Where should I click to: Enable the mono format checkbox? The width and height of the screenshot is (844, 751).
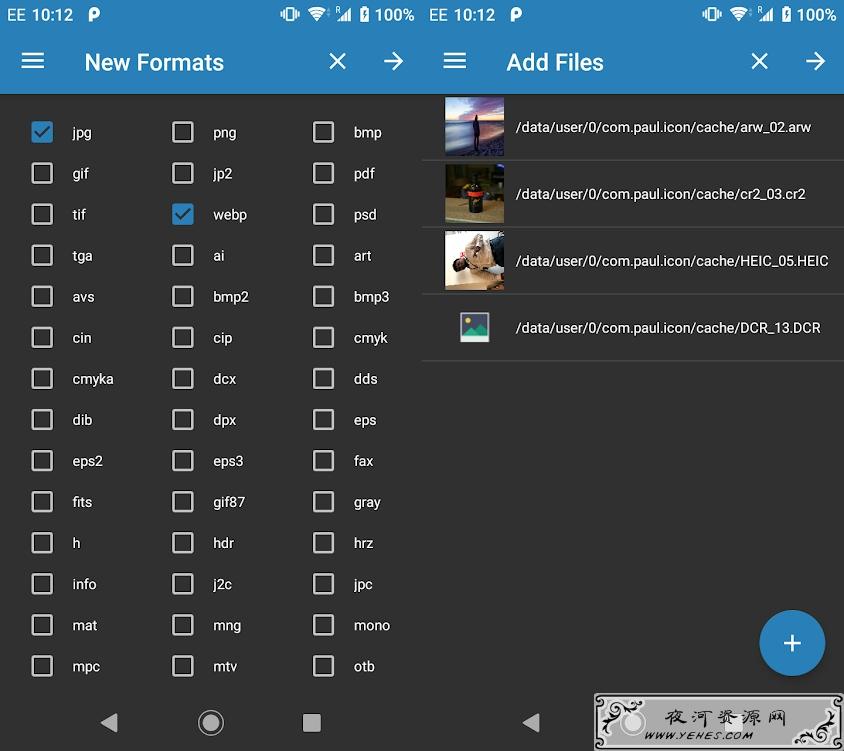pyautogui.click(x=323, y=625)
